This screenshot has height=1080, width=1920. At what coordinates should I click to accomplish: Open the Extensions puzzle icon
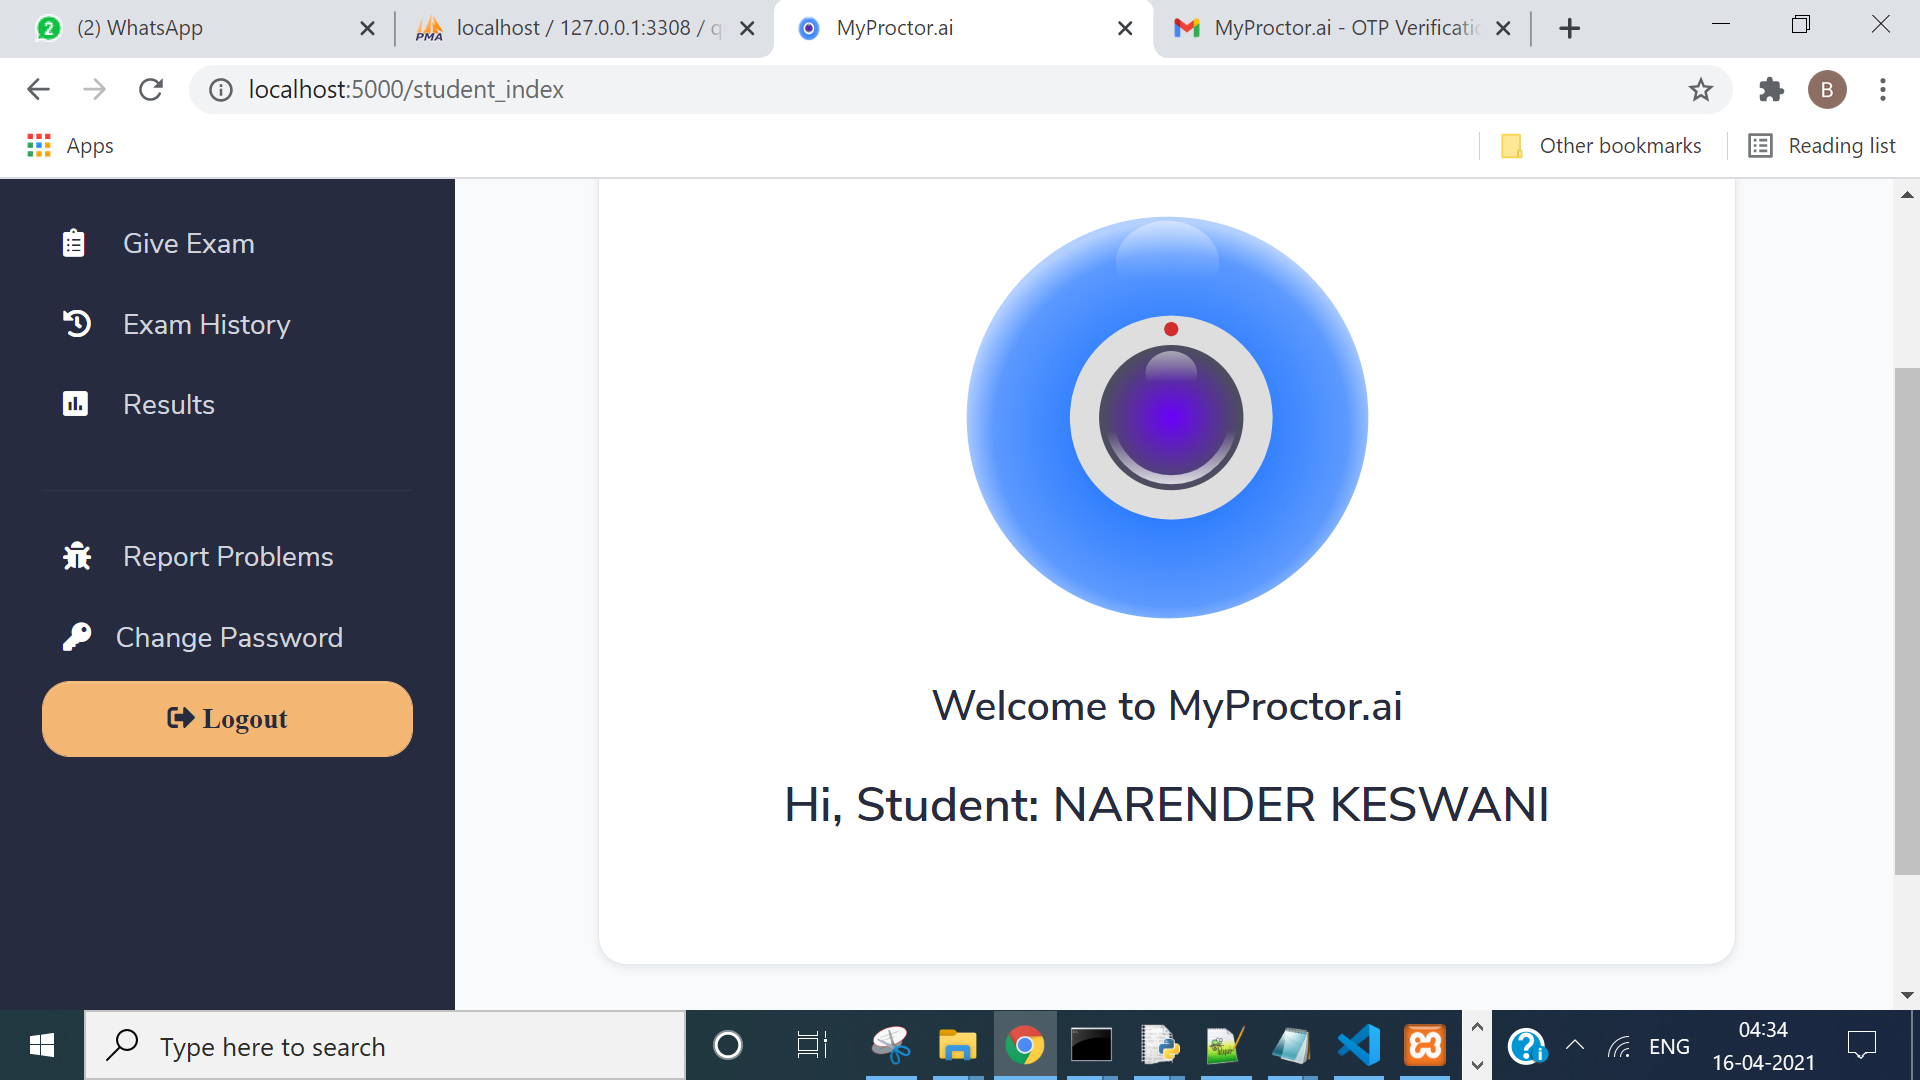pyautogui.click(x=1771, y=90)
